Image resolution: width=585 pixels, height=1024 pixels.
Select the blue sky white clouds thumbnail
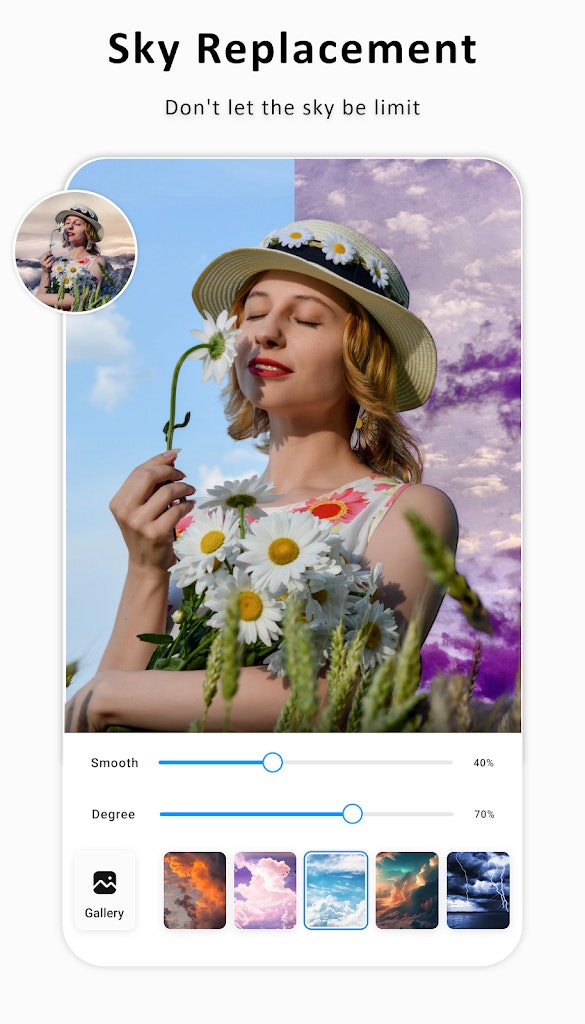click(336, 890)
